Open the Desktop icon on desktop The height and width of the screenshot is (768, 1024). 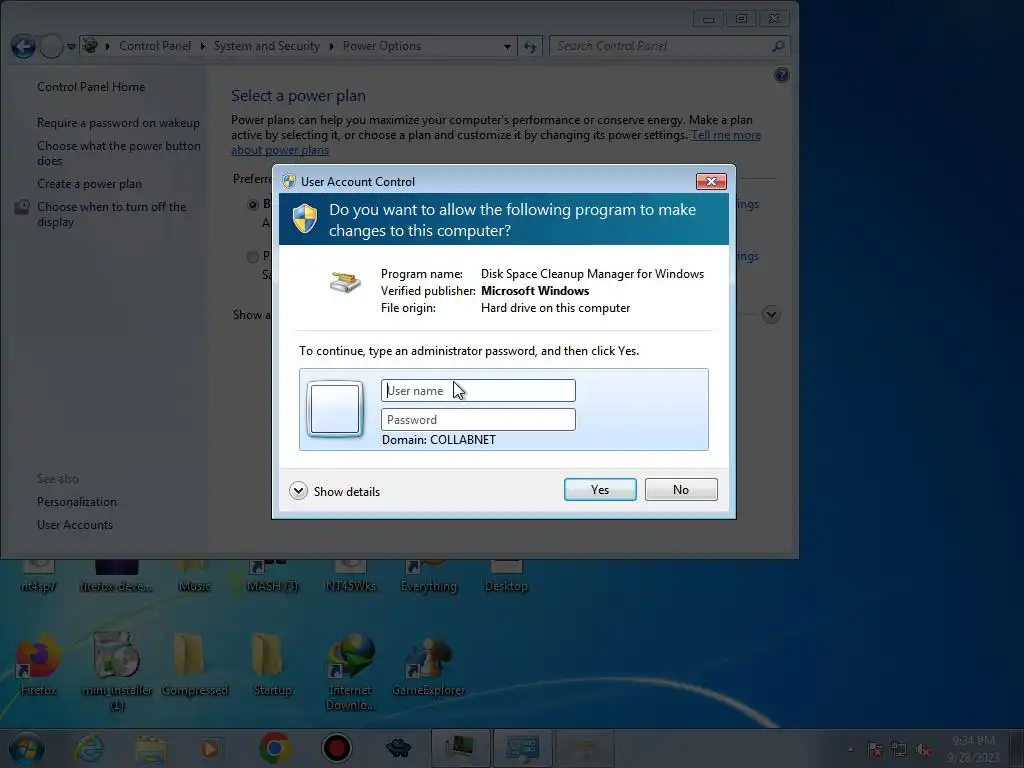(506, 577)
